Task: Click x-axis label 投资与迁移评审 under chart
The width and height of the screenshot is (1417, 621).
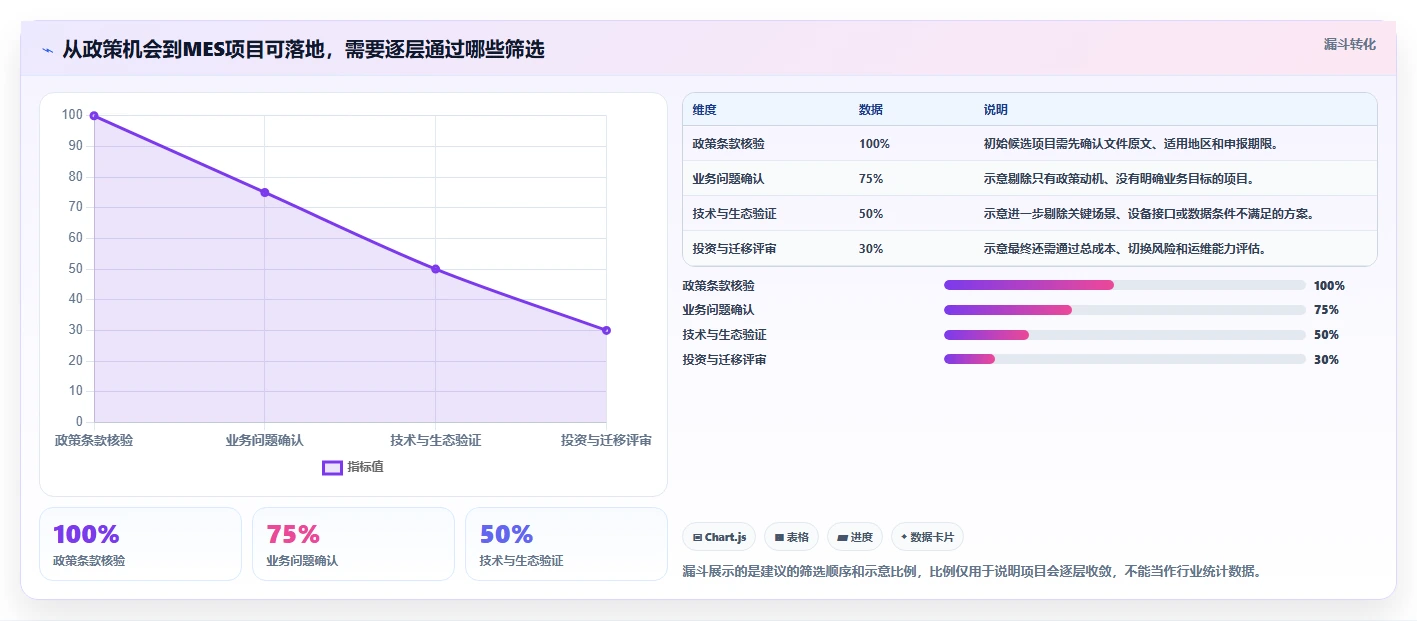Action: pyautogui.click(x=606, y=440)
